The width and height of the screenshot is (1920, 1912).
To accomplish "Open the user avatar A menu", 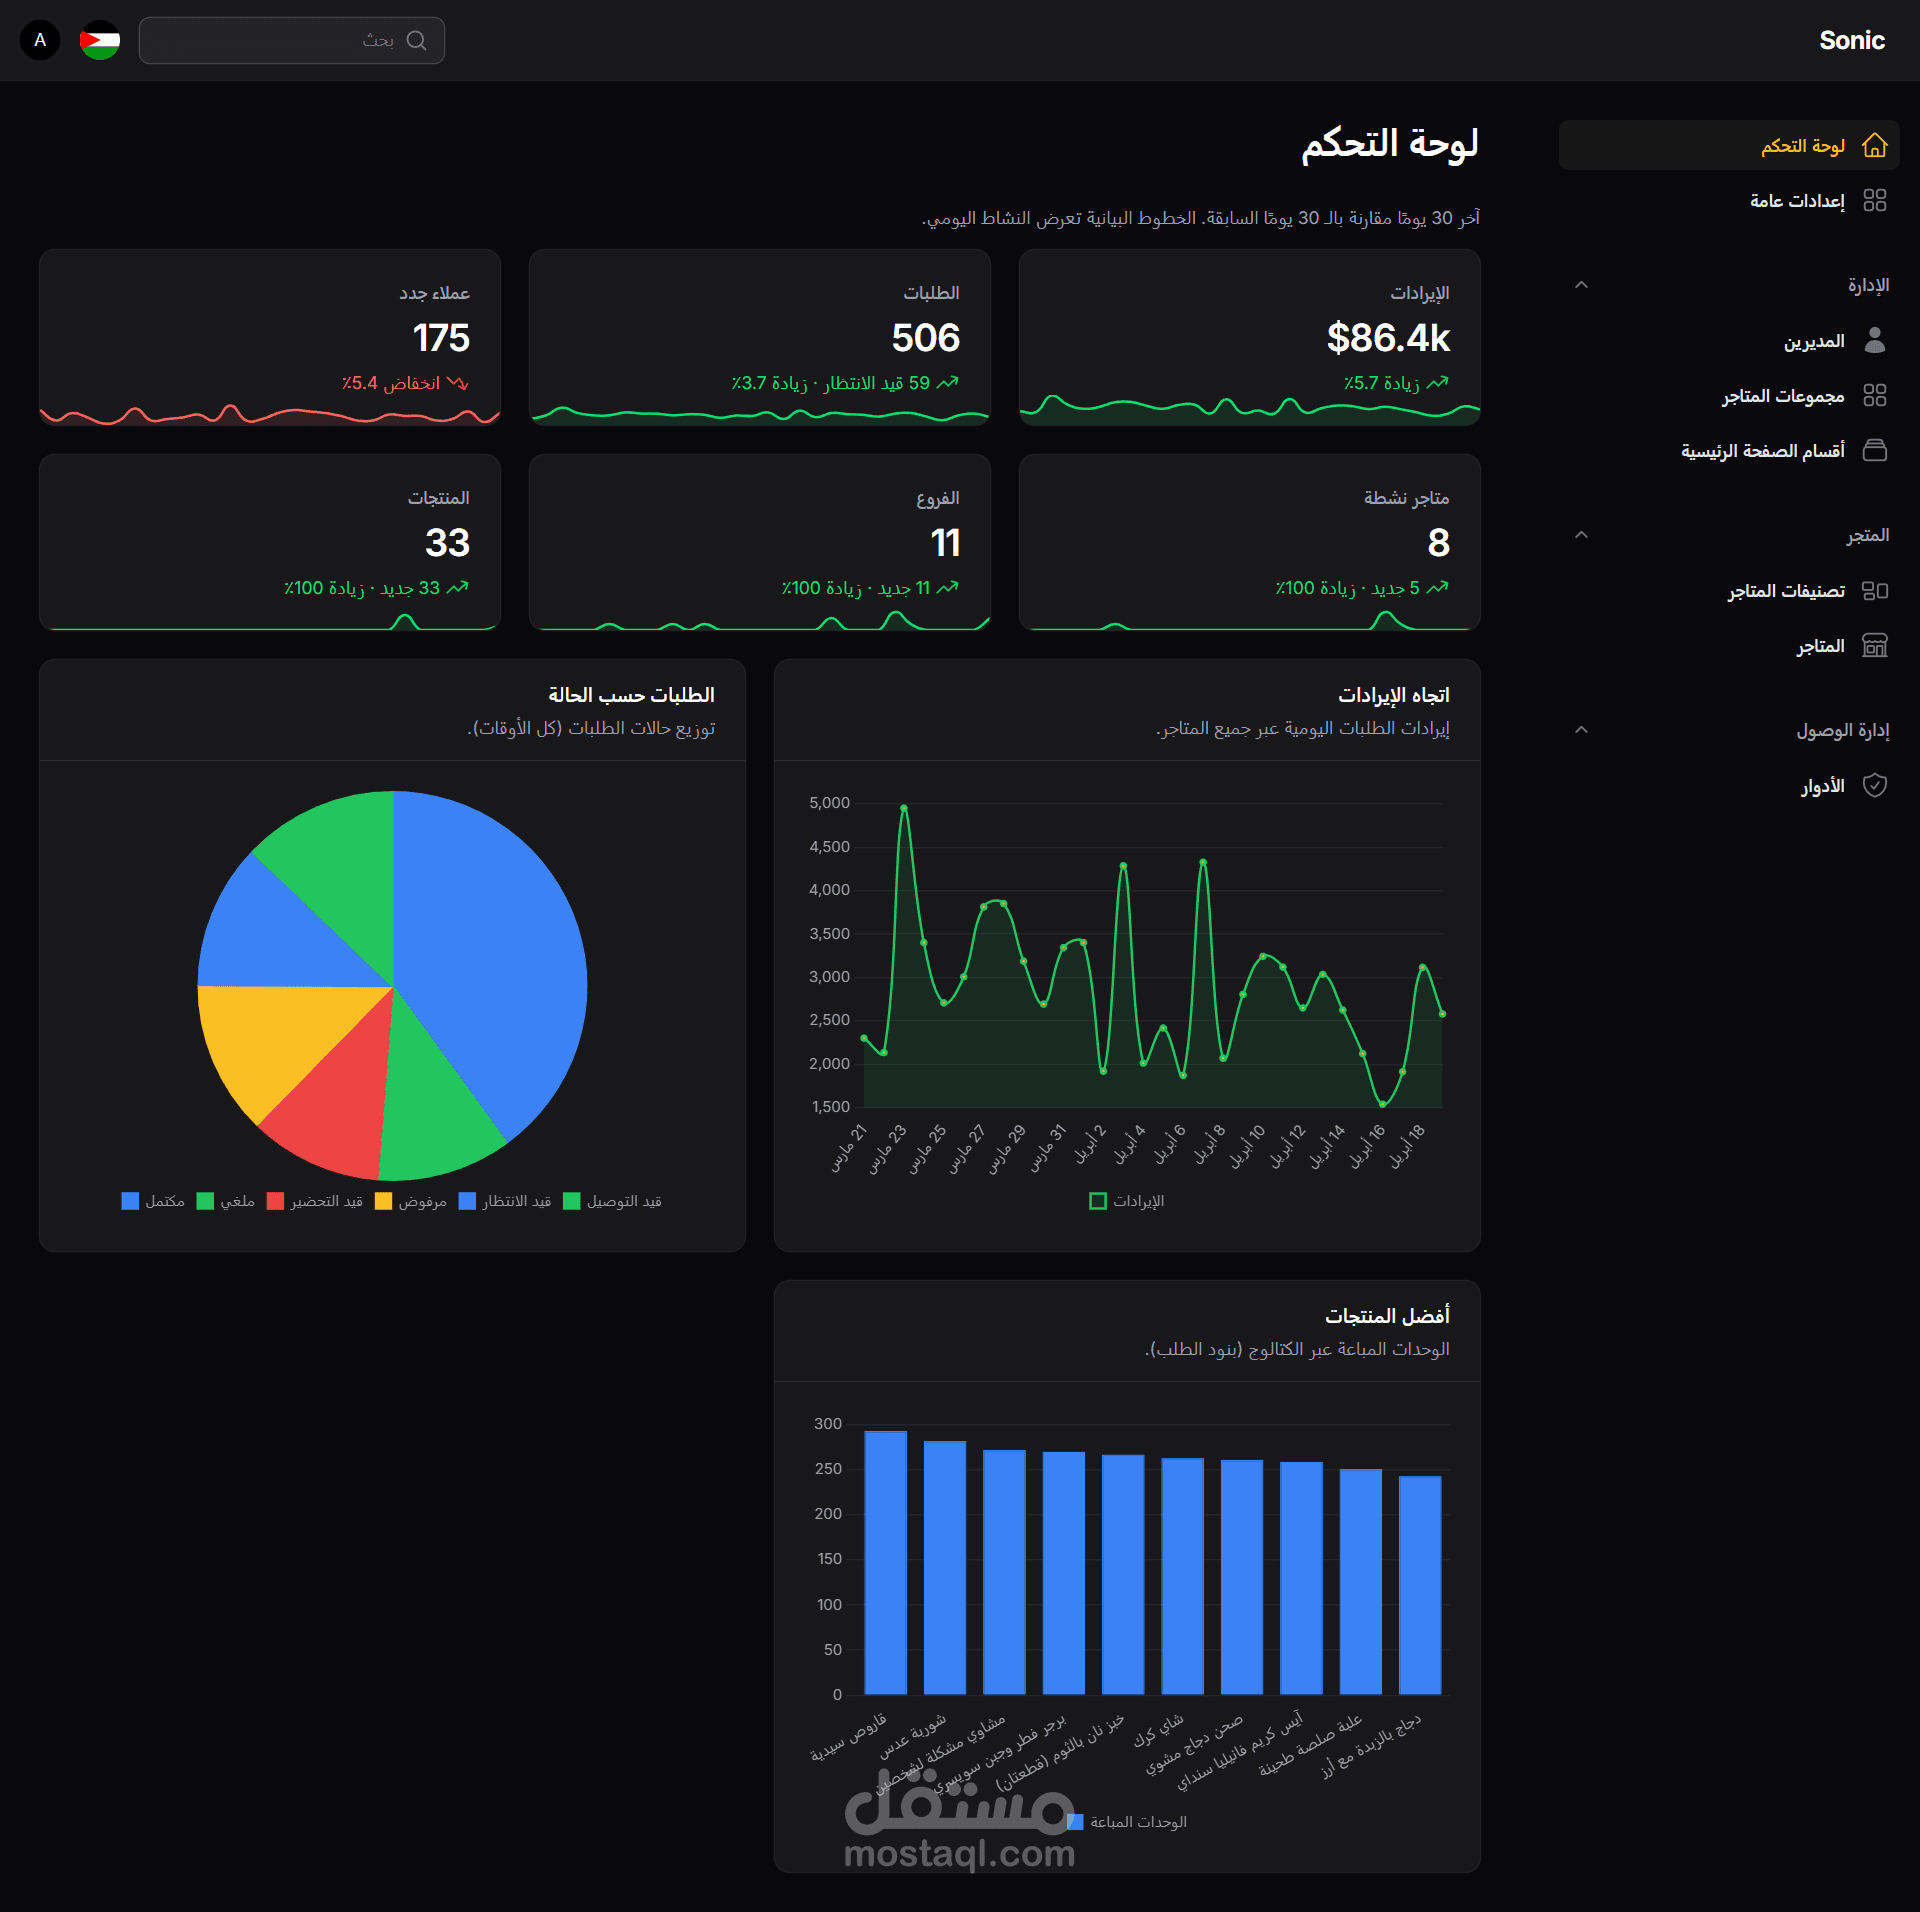I will (40, 40).
